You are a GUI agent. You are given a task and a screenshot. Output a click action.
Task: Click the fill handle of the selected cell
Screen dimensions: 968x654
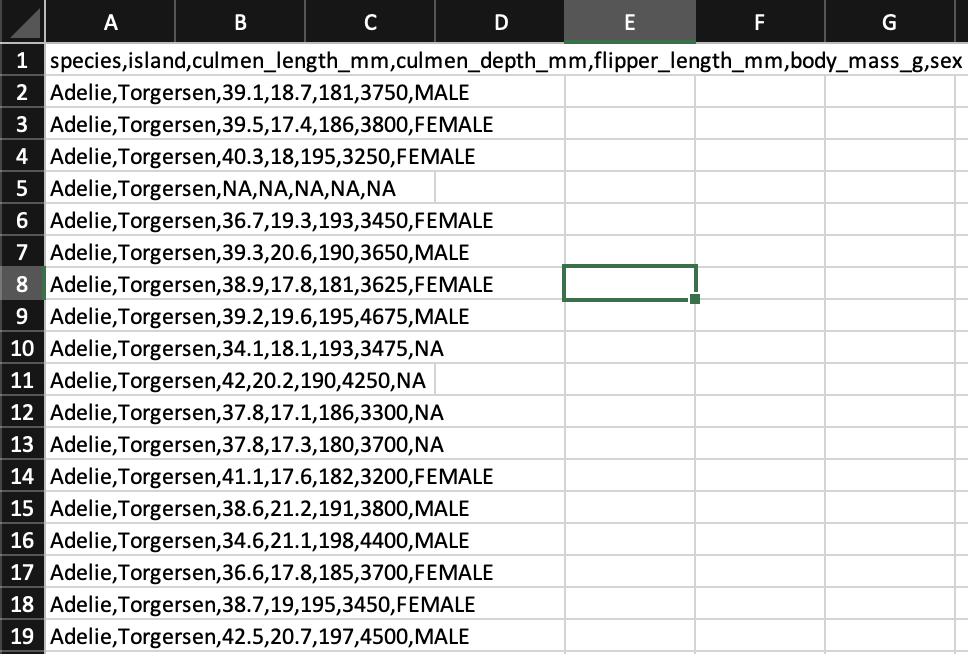click(x=694, y=299)
